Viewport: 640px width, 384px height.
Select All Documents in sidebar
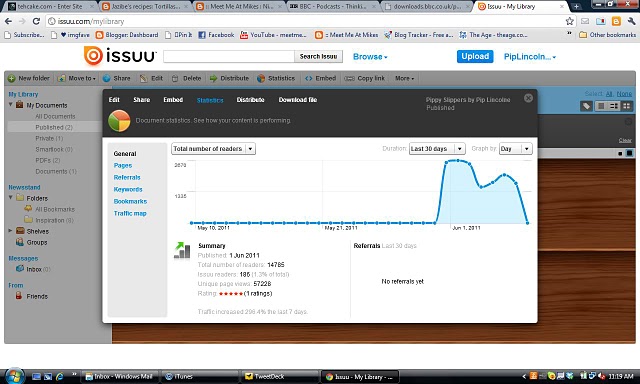[55, 116]
